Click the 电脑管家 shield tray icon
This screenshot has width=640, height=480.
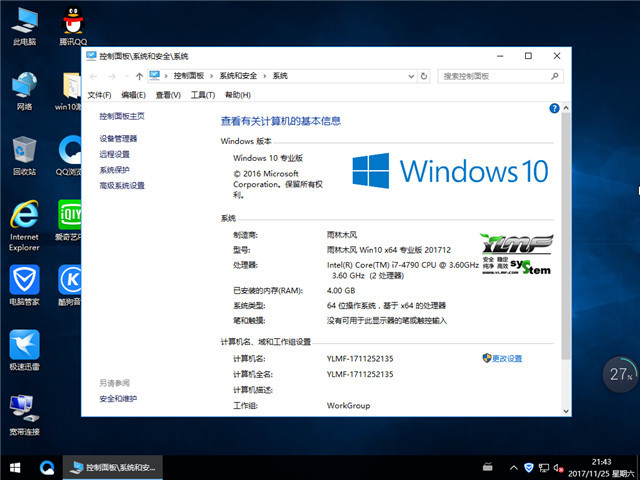click(529, 468)
